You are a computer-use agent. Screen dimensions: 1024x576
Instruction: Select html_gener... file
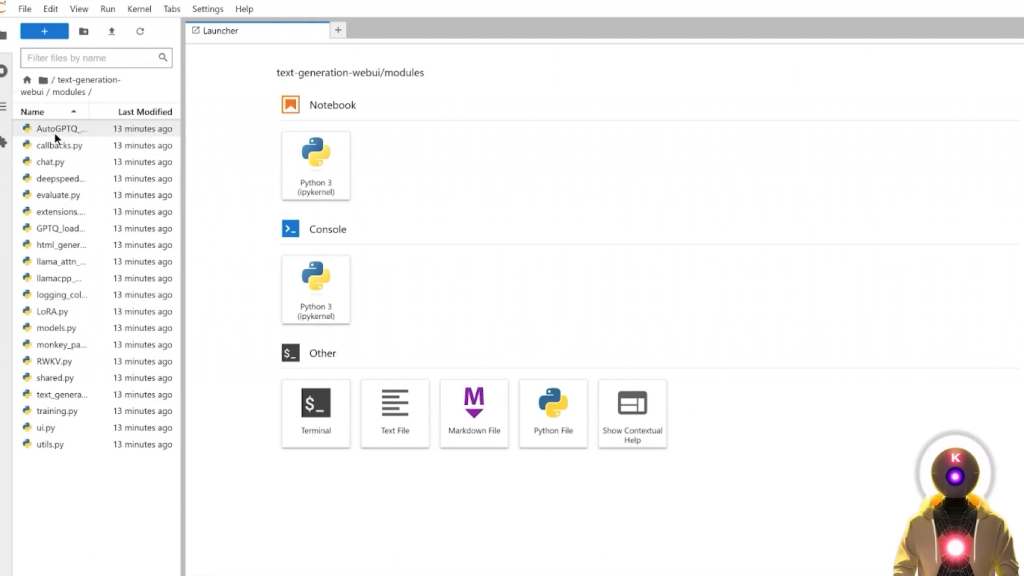[97, 245]
